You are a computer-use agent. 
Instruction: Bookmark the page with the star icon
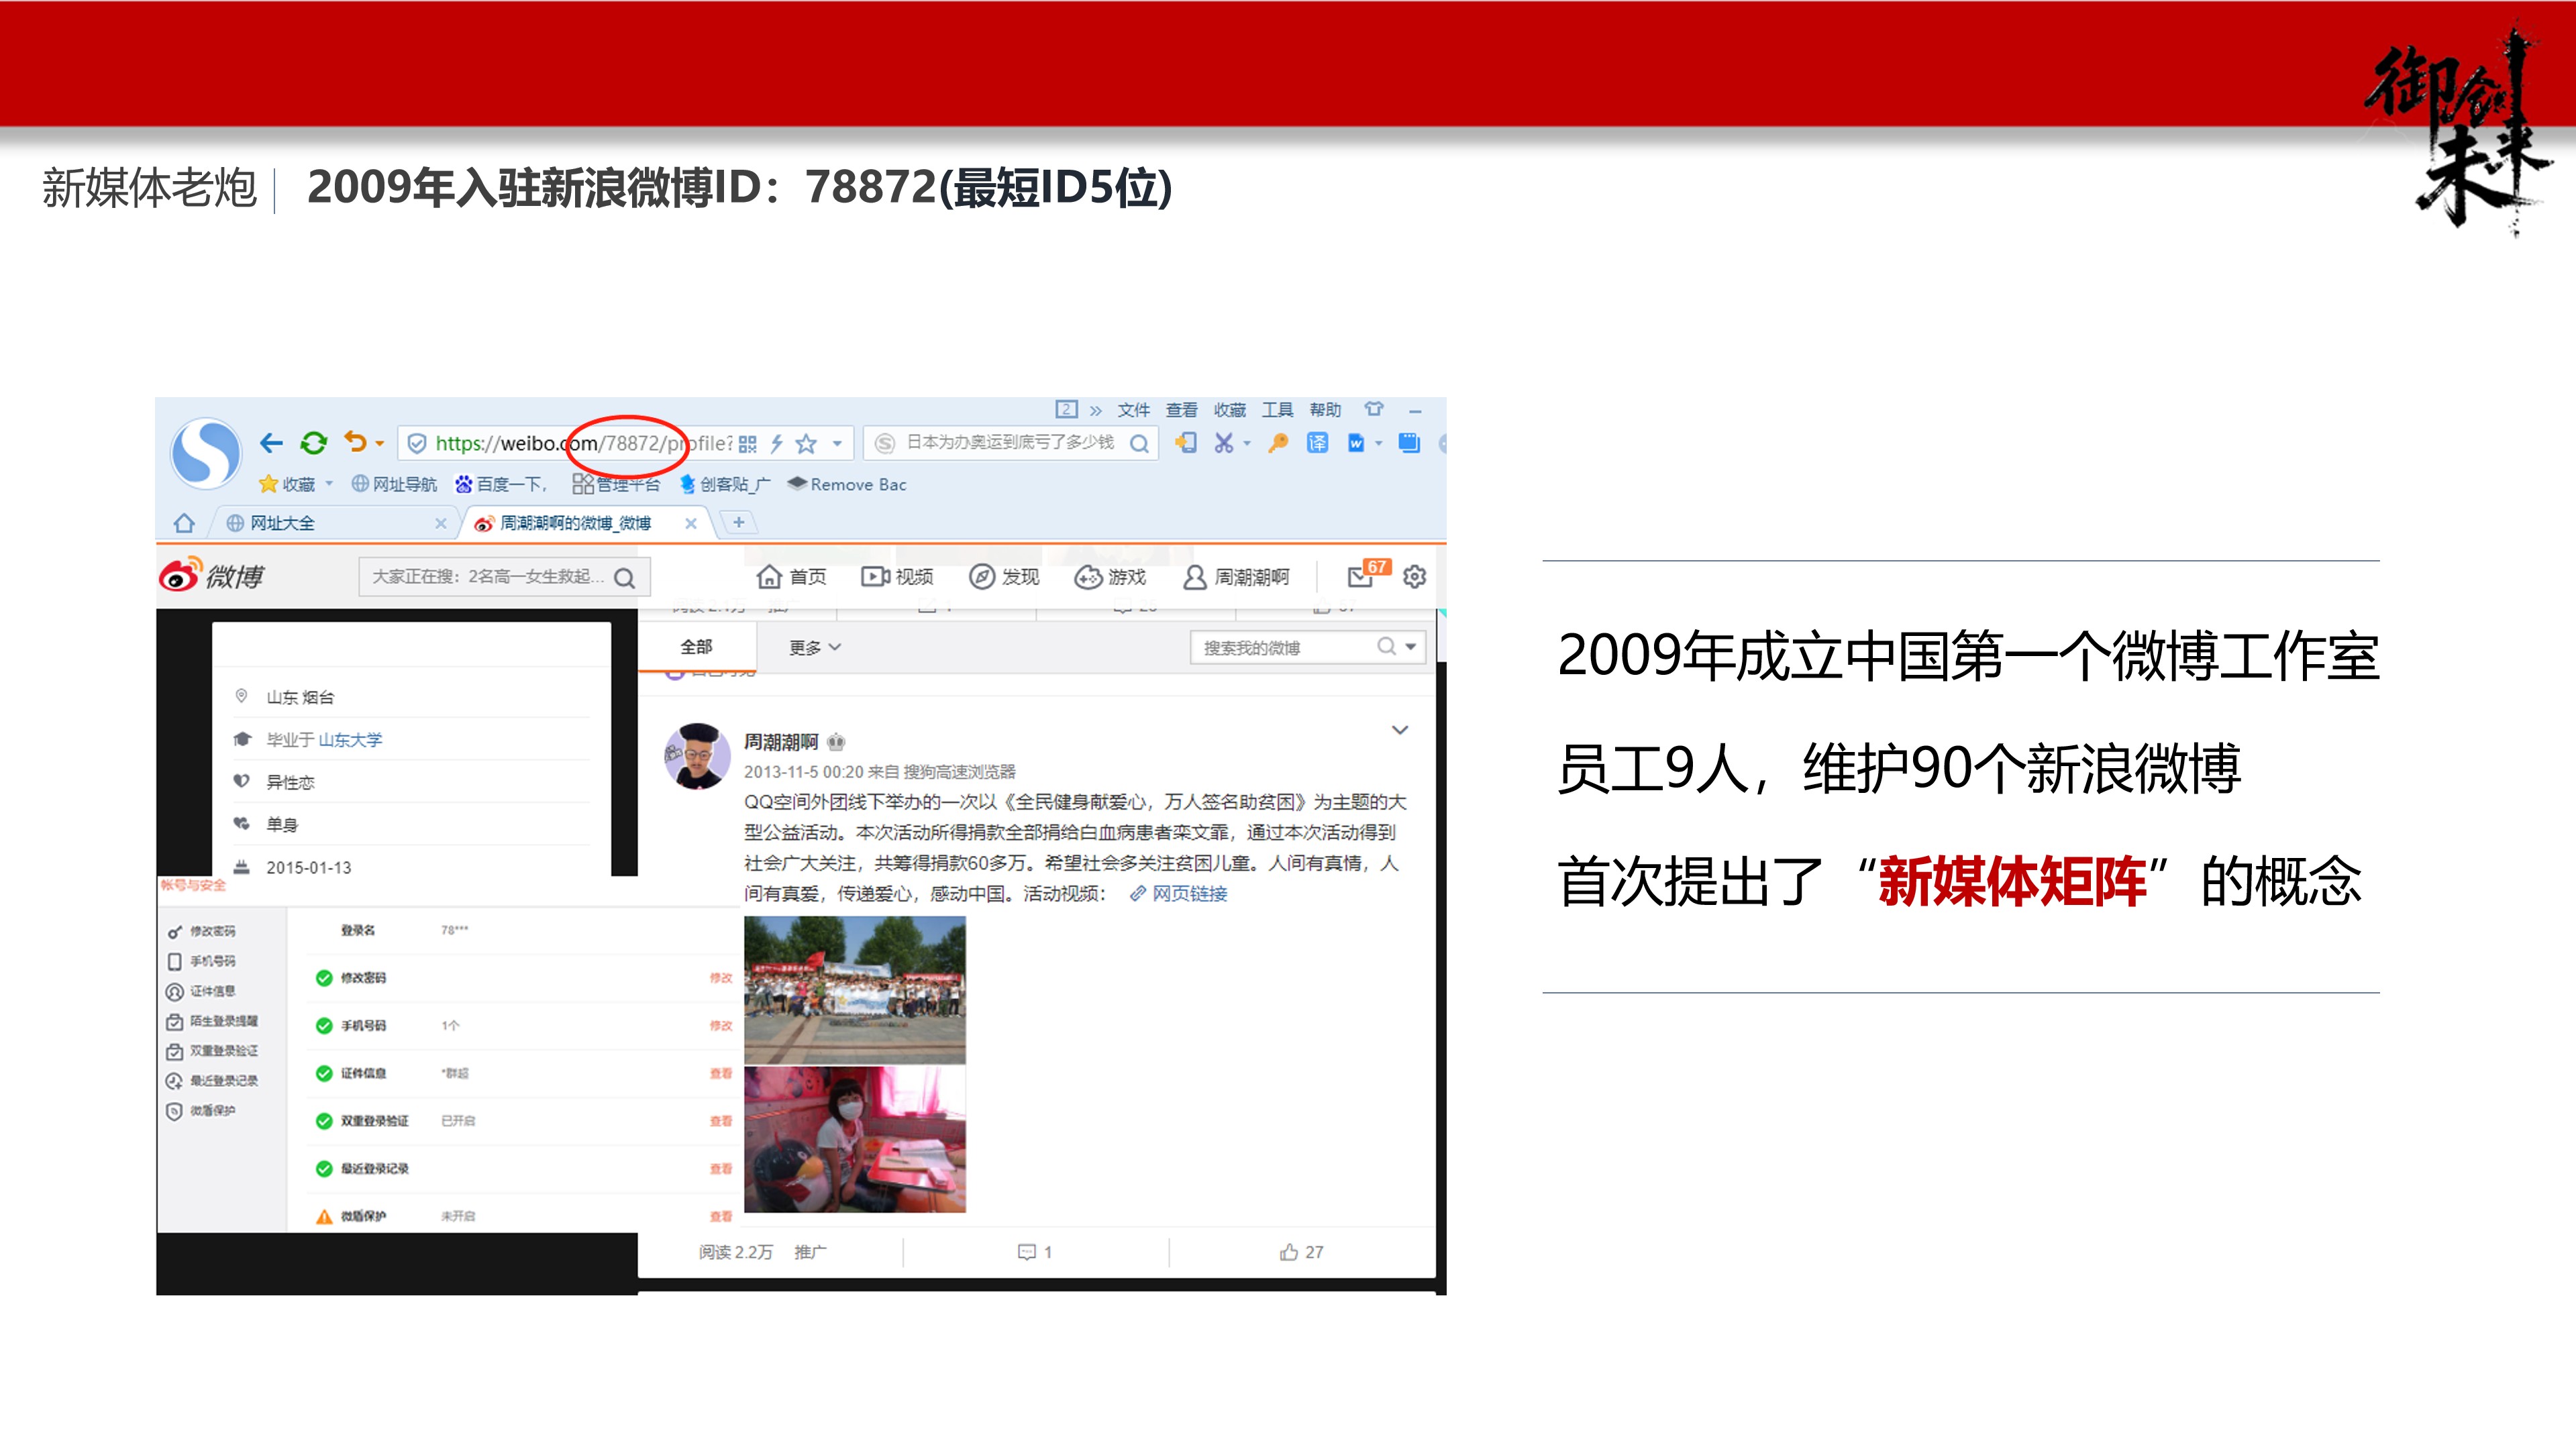(807, 444)
